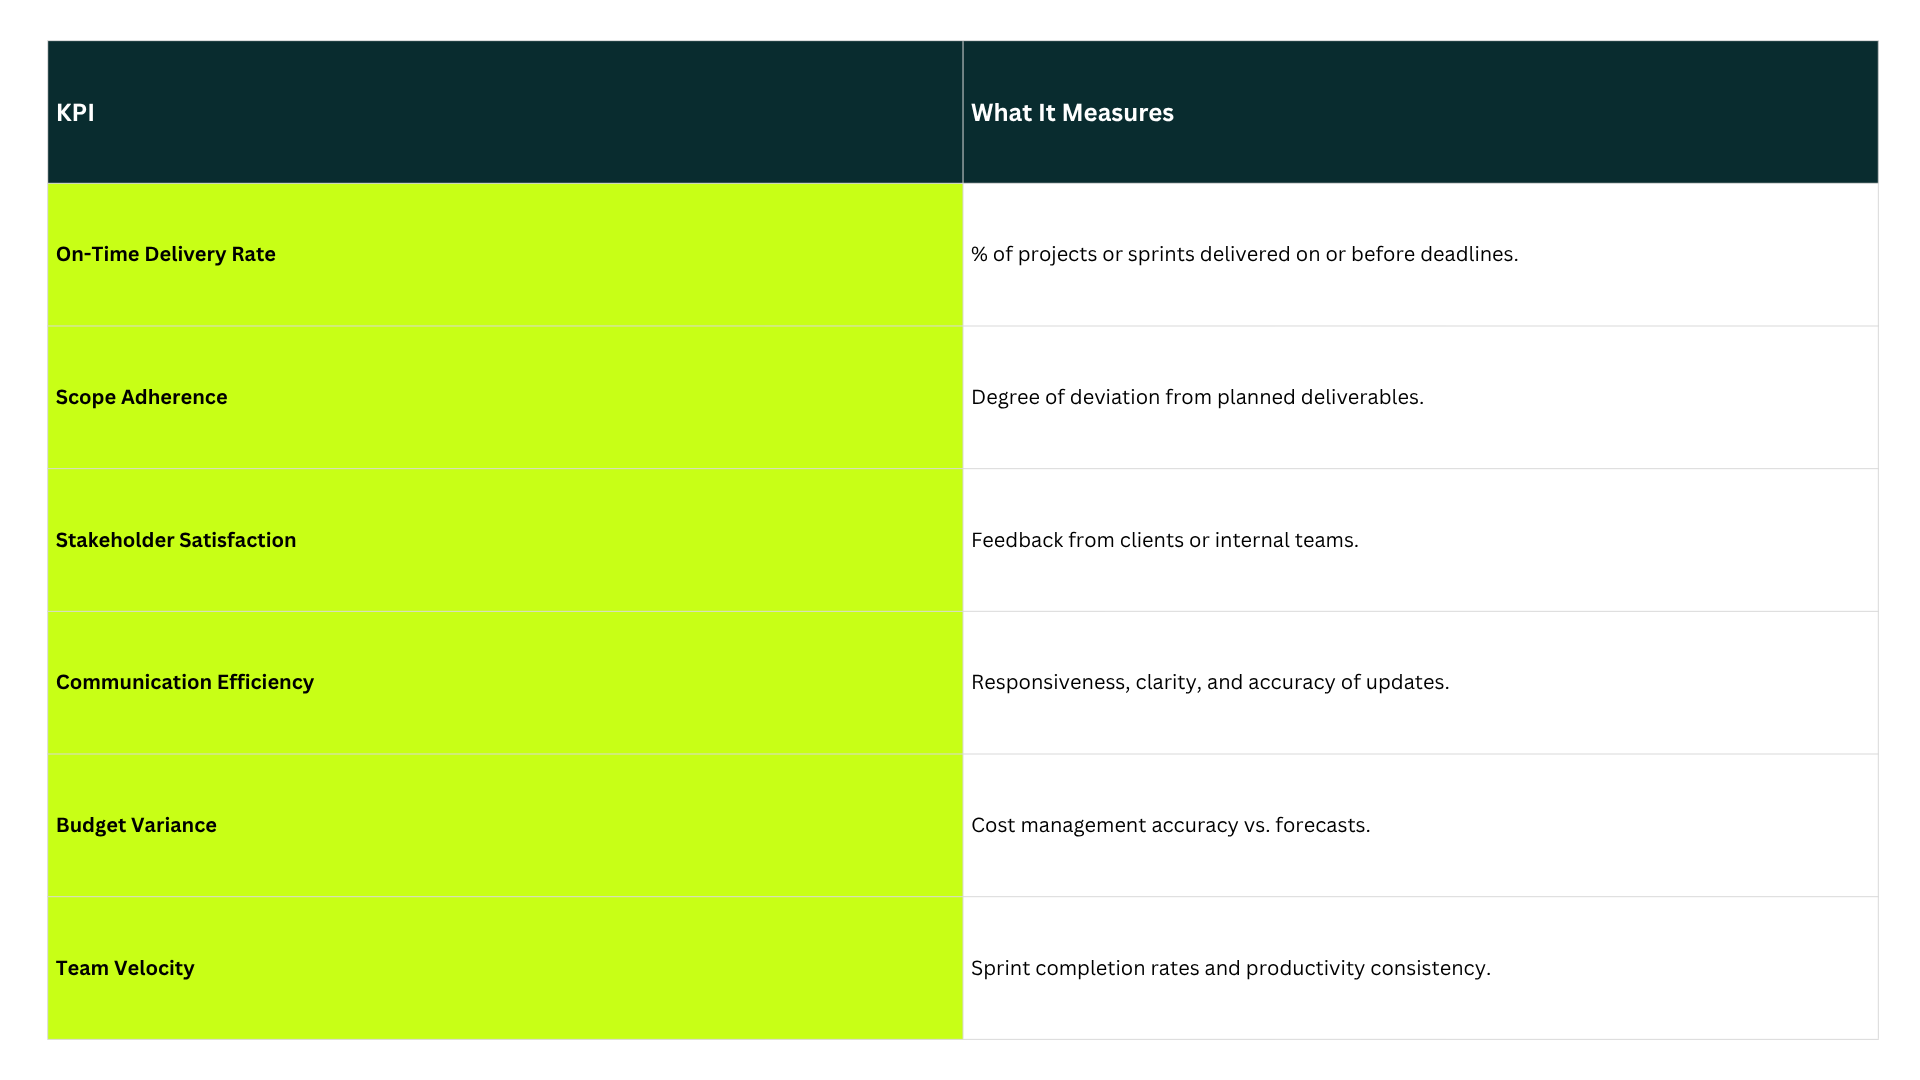Click the sprint completion rates description

(x=1230, y=968)
